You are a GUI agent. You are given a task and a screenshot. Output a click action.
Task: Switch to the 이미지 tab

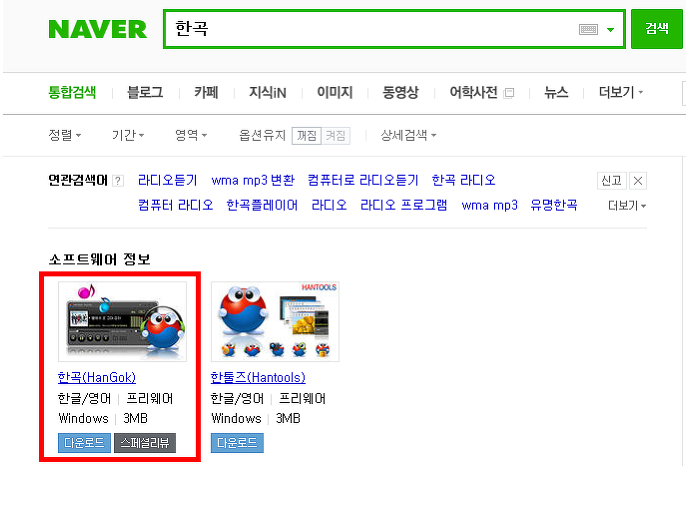[x=335, y=93]
